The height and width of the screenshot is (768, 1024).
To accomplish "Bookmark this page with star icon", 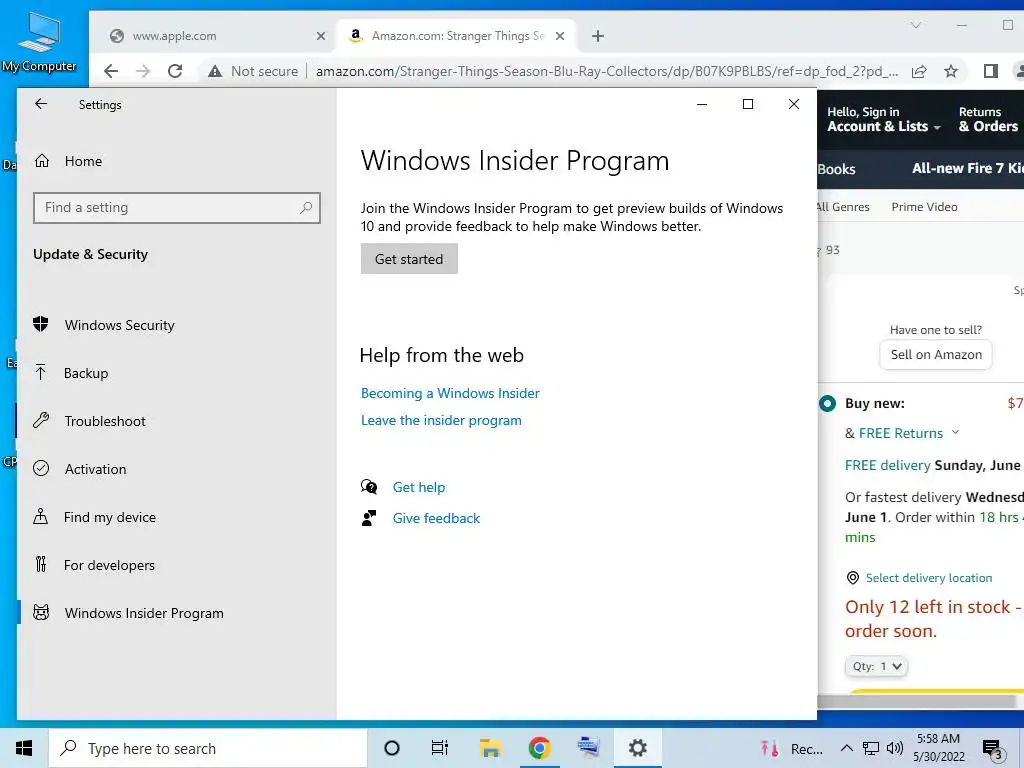I will tap(951, 71).
